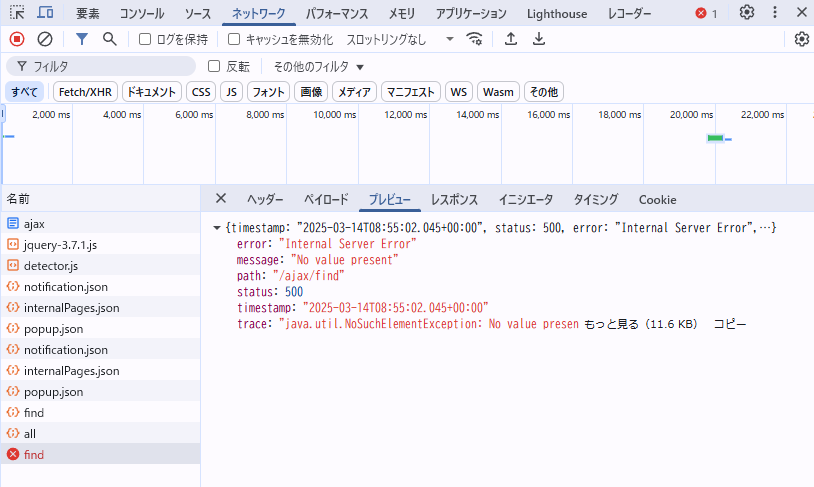Open the inspect element picker tool
The image size is (814, 487).
pos(17,13)
